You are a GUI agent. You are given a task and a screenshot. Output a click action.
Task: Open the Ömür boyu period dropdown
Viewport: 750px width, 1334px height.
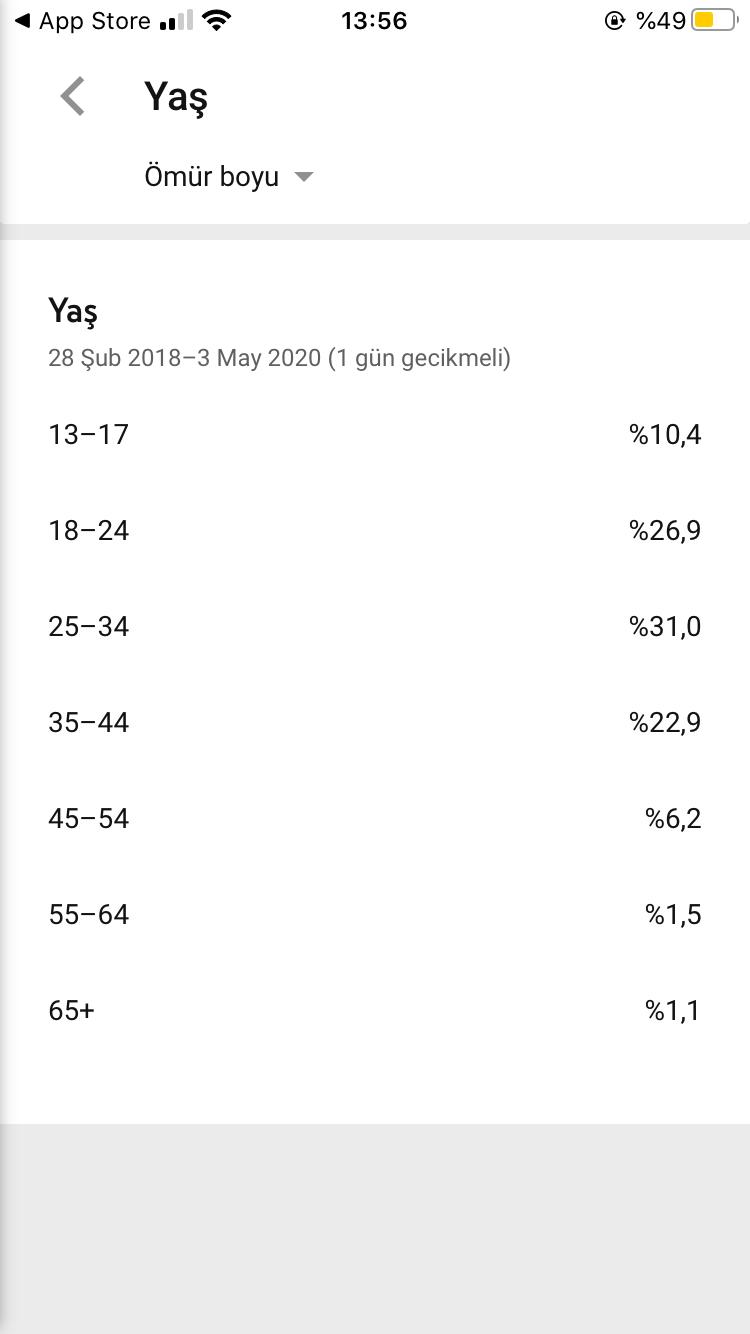point(229,177)
